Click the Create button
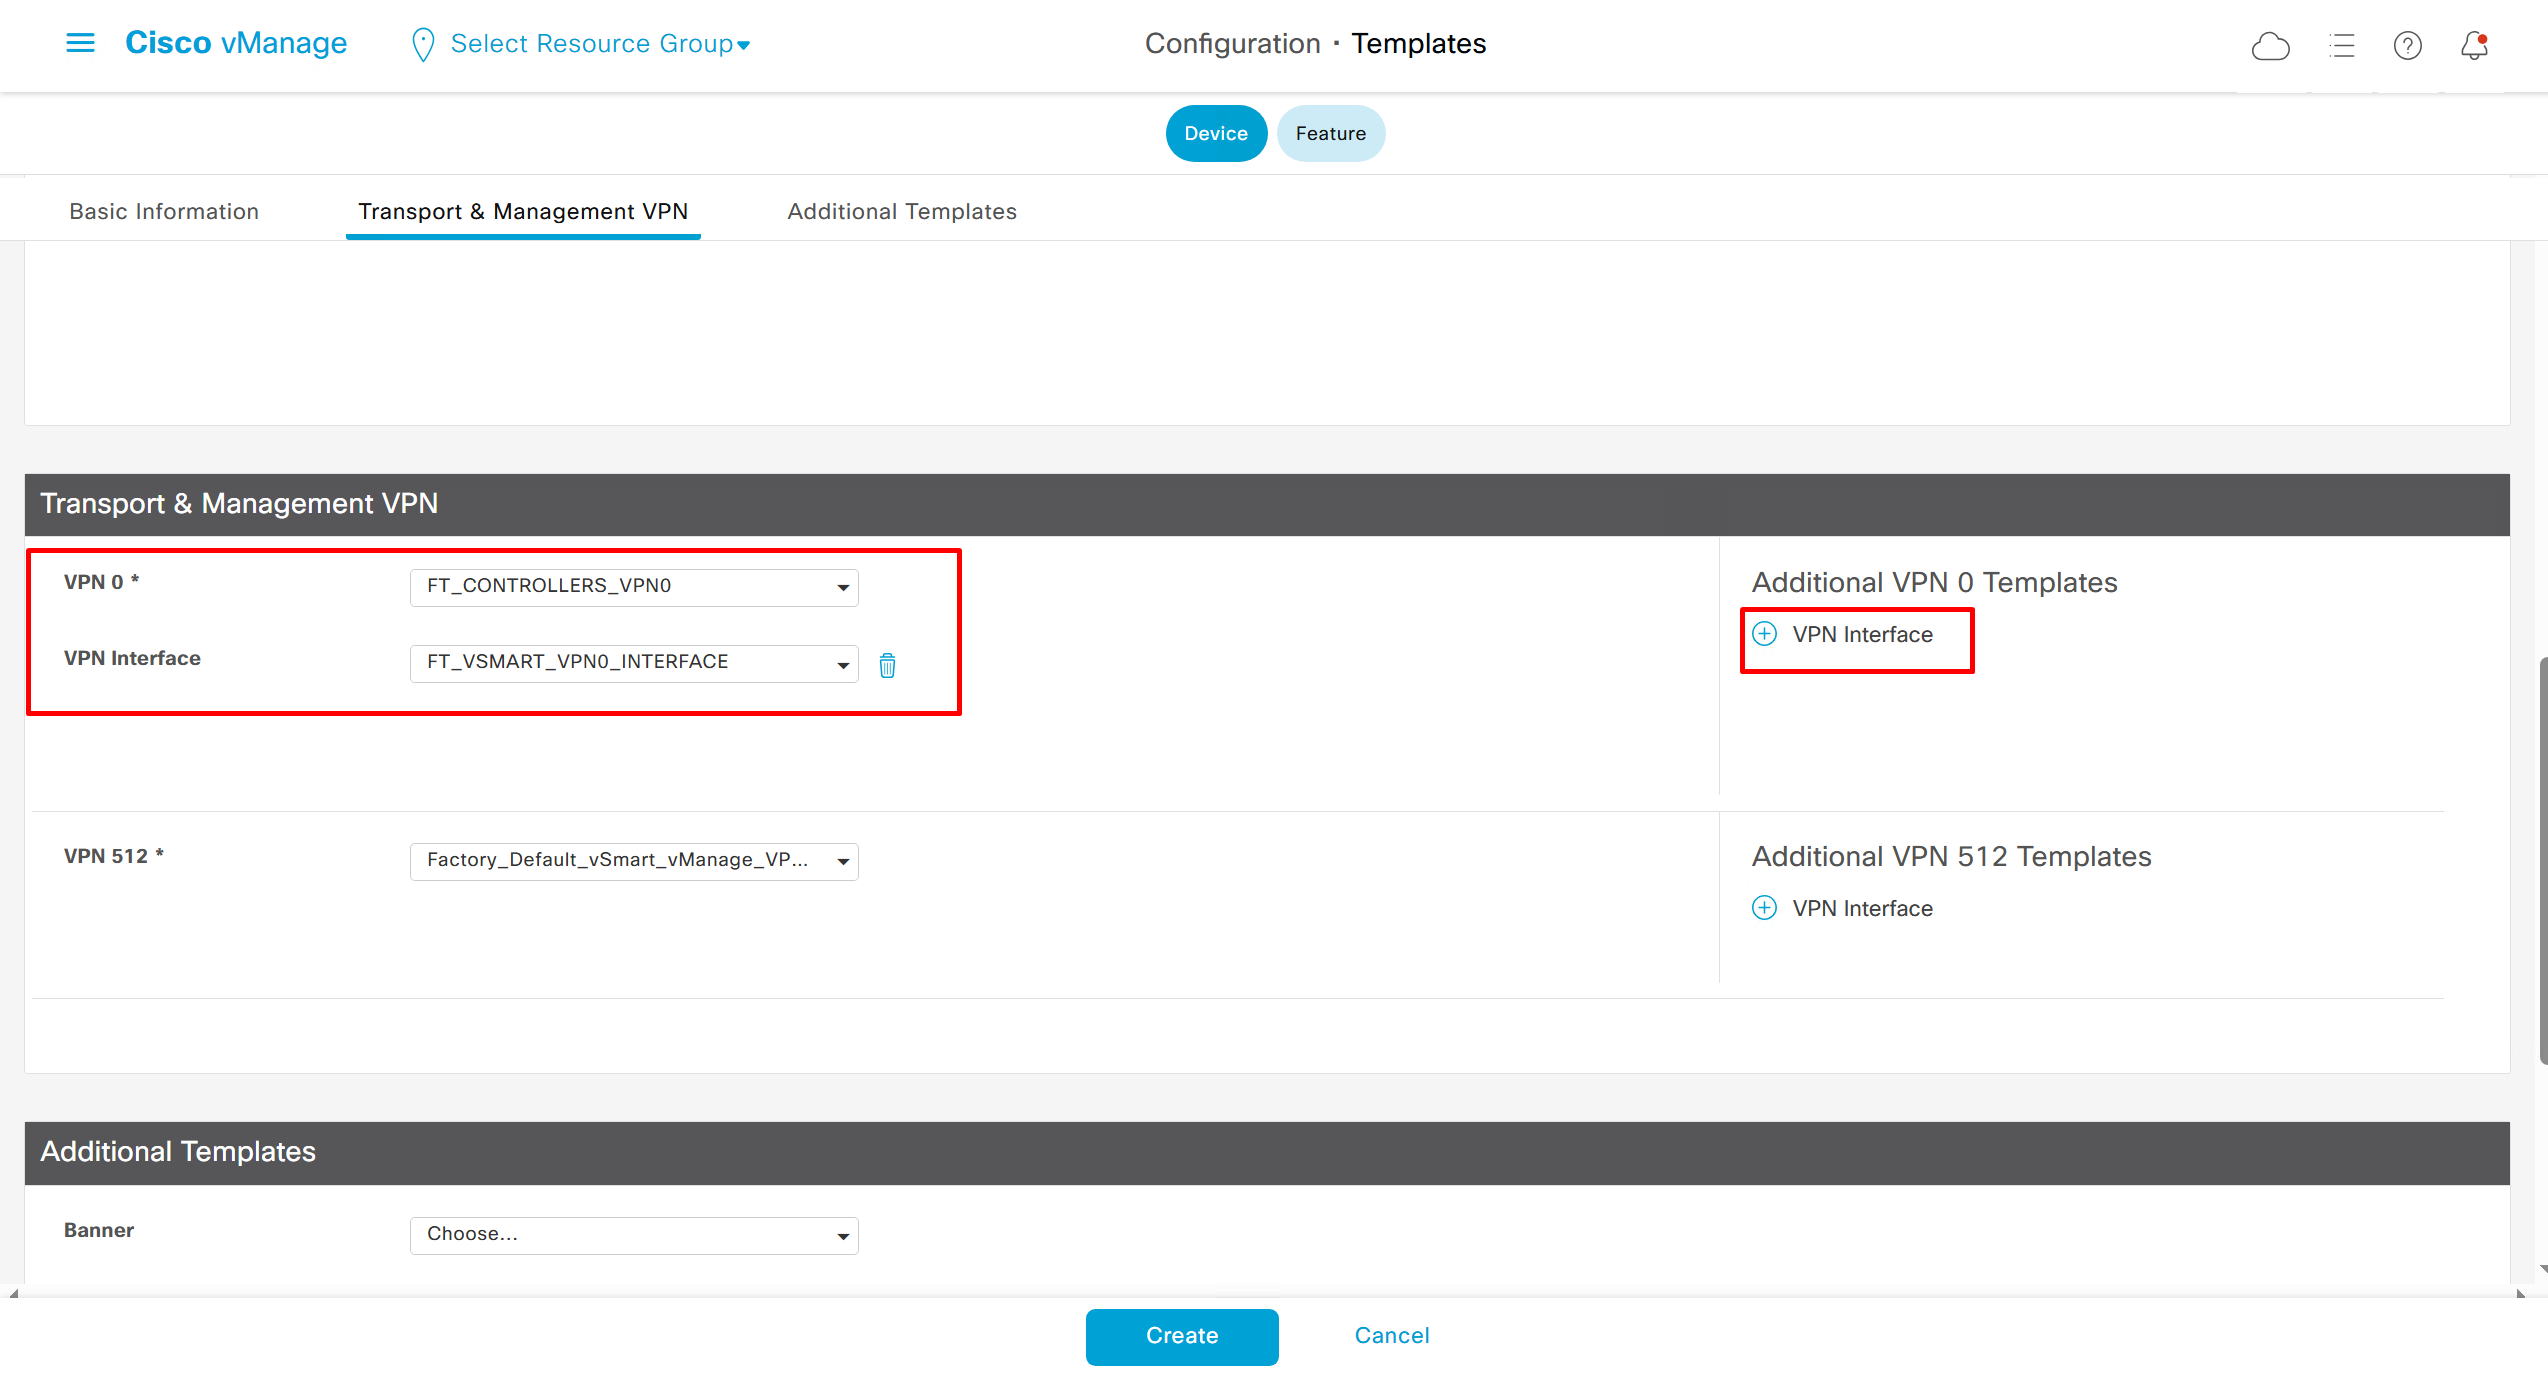This screenshot has height=1374, width=2548. 1181,1336
